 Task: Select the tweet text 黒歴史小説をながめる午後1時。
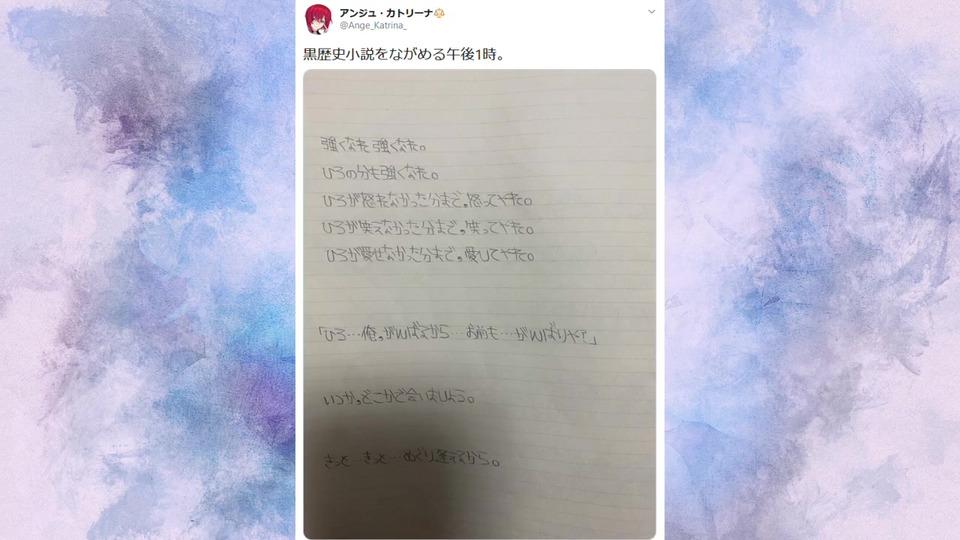coord(405,54)
